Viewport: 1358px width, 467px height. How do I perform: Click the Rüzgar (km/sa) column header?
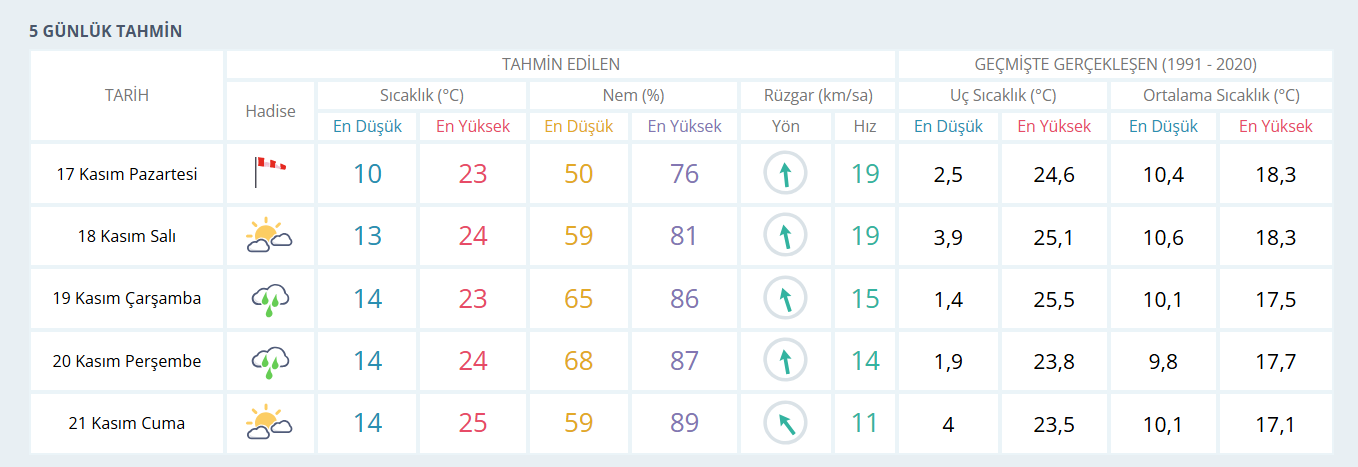pyautogui.click(x=818, y=96)
